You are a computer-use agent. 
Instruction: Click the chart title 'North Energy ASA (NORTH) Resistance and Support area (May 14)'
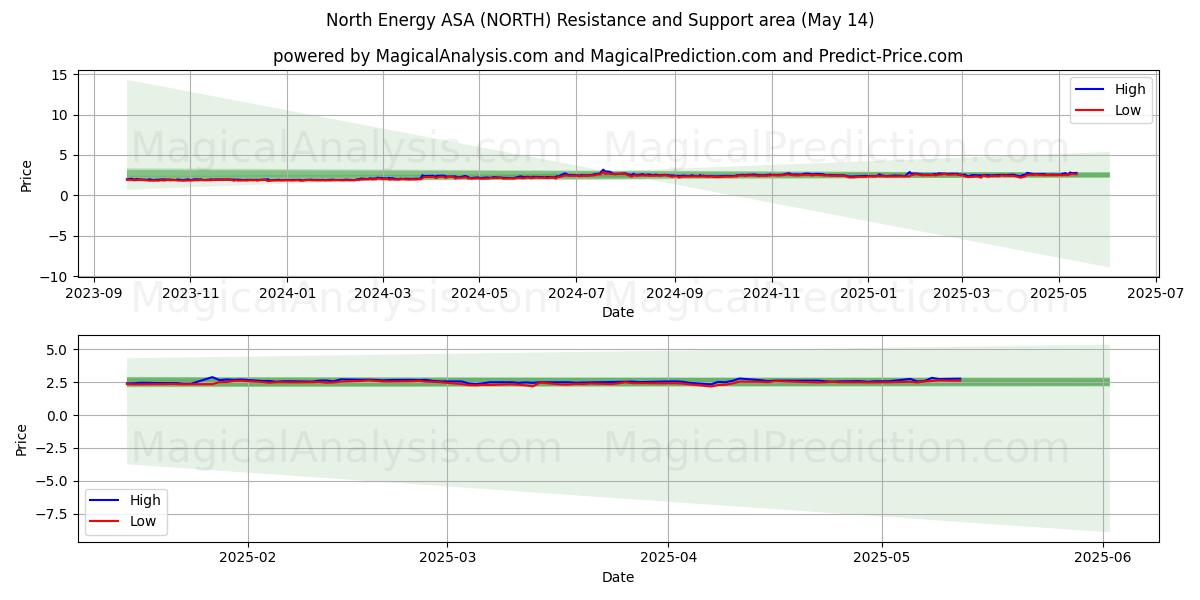(600, 20)
